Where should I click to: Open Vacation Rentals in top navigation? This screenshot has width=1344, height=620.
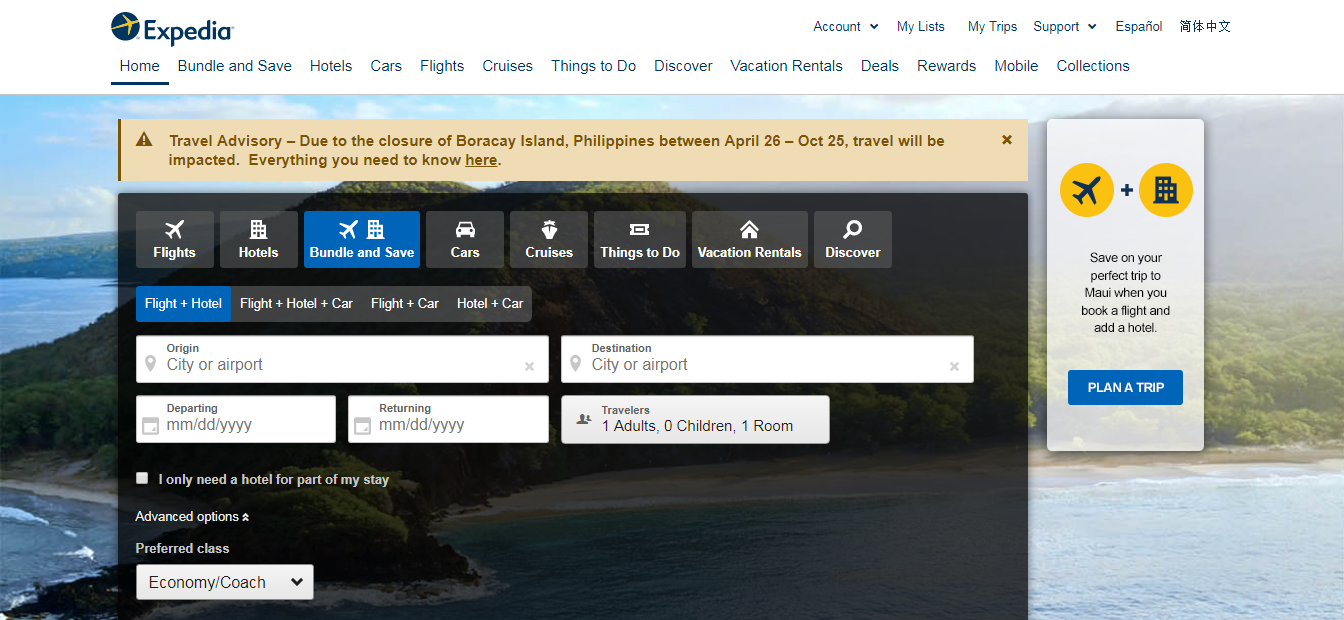(x=787, y=66)
